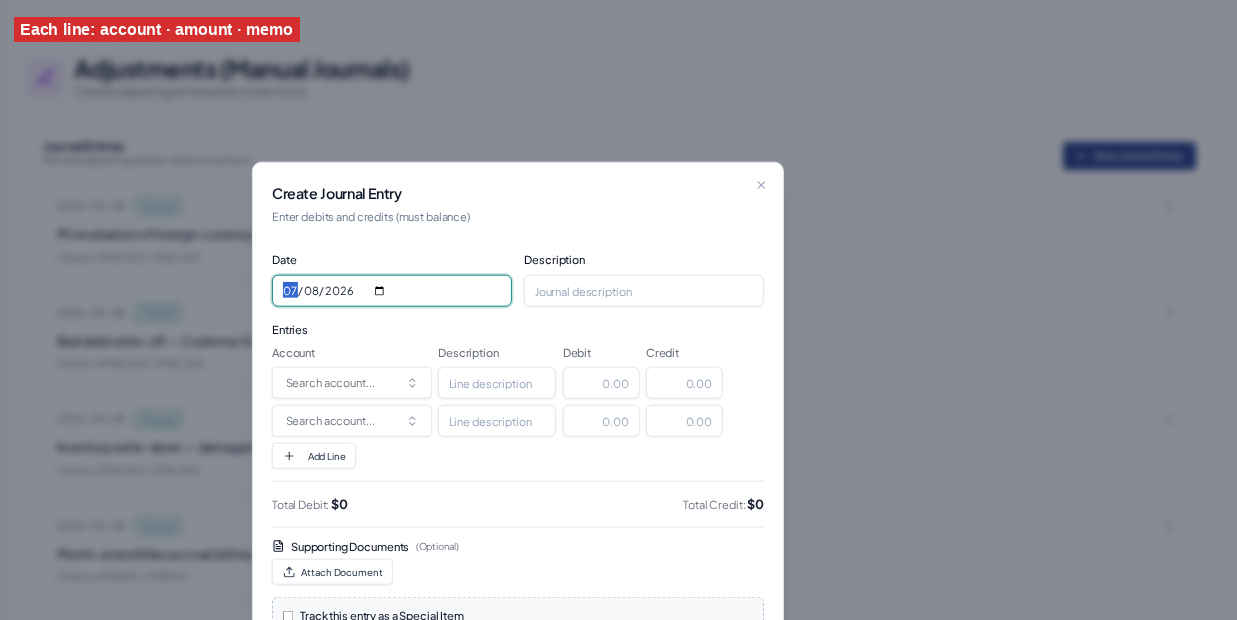The height and width of the screenshot is (620, 1237).
Task: Click the Total Debit $0 text
Action: click(310, 504)
